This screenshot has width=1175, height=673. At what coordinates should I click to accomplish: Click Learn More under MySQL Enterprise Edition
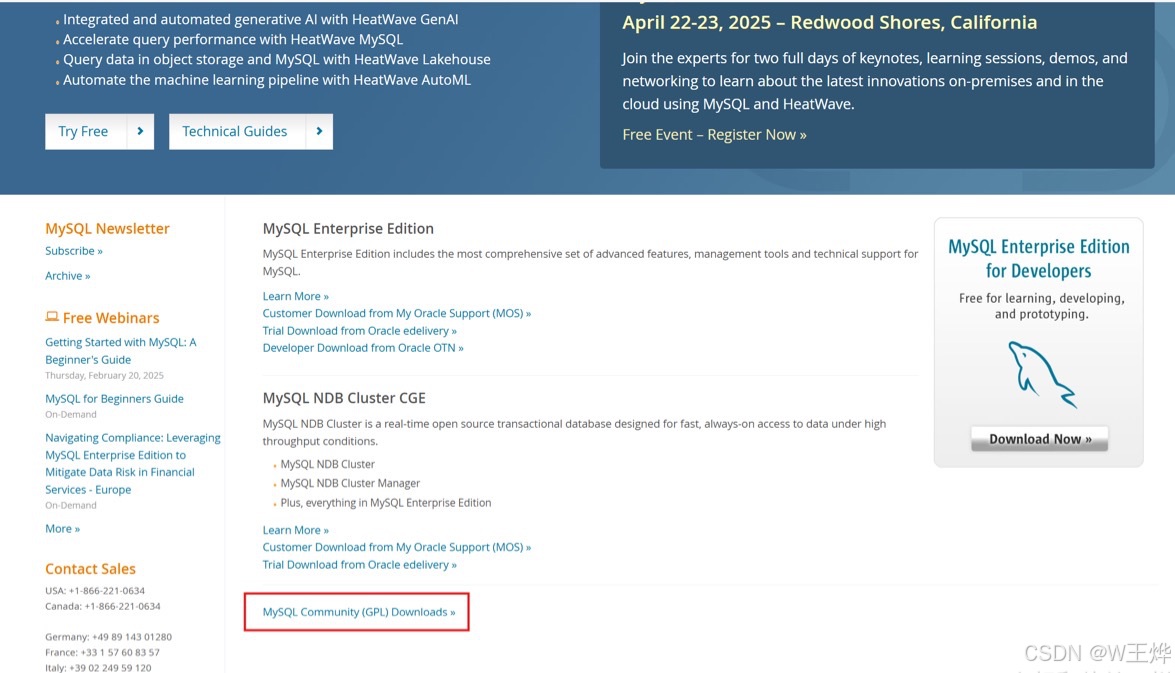pyautogui.click(x=293, y=295)
